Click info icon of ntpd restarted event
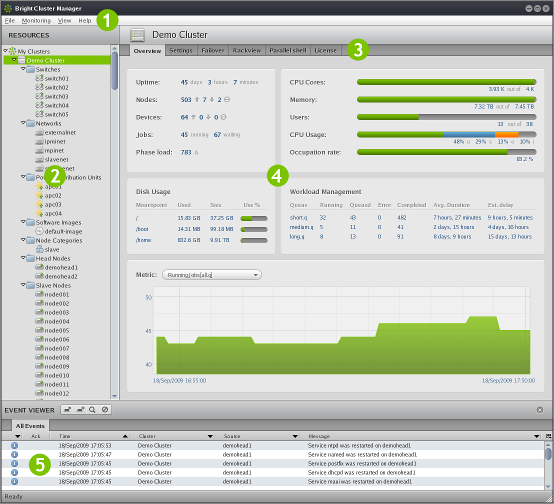The image size is (554, 504). click(14, 445)
